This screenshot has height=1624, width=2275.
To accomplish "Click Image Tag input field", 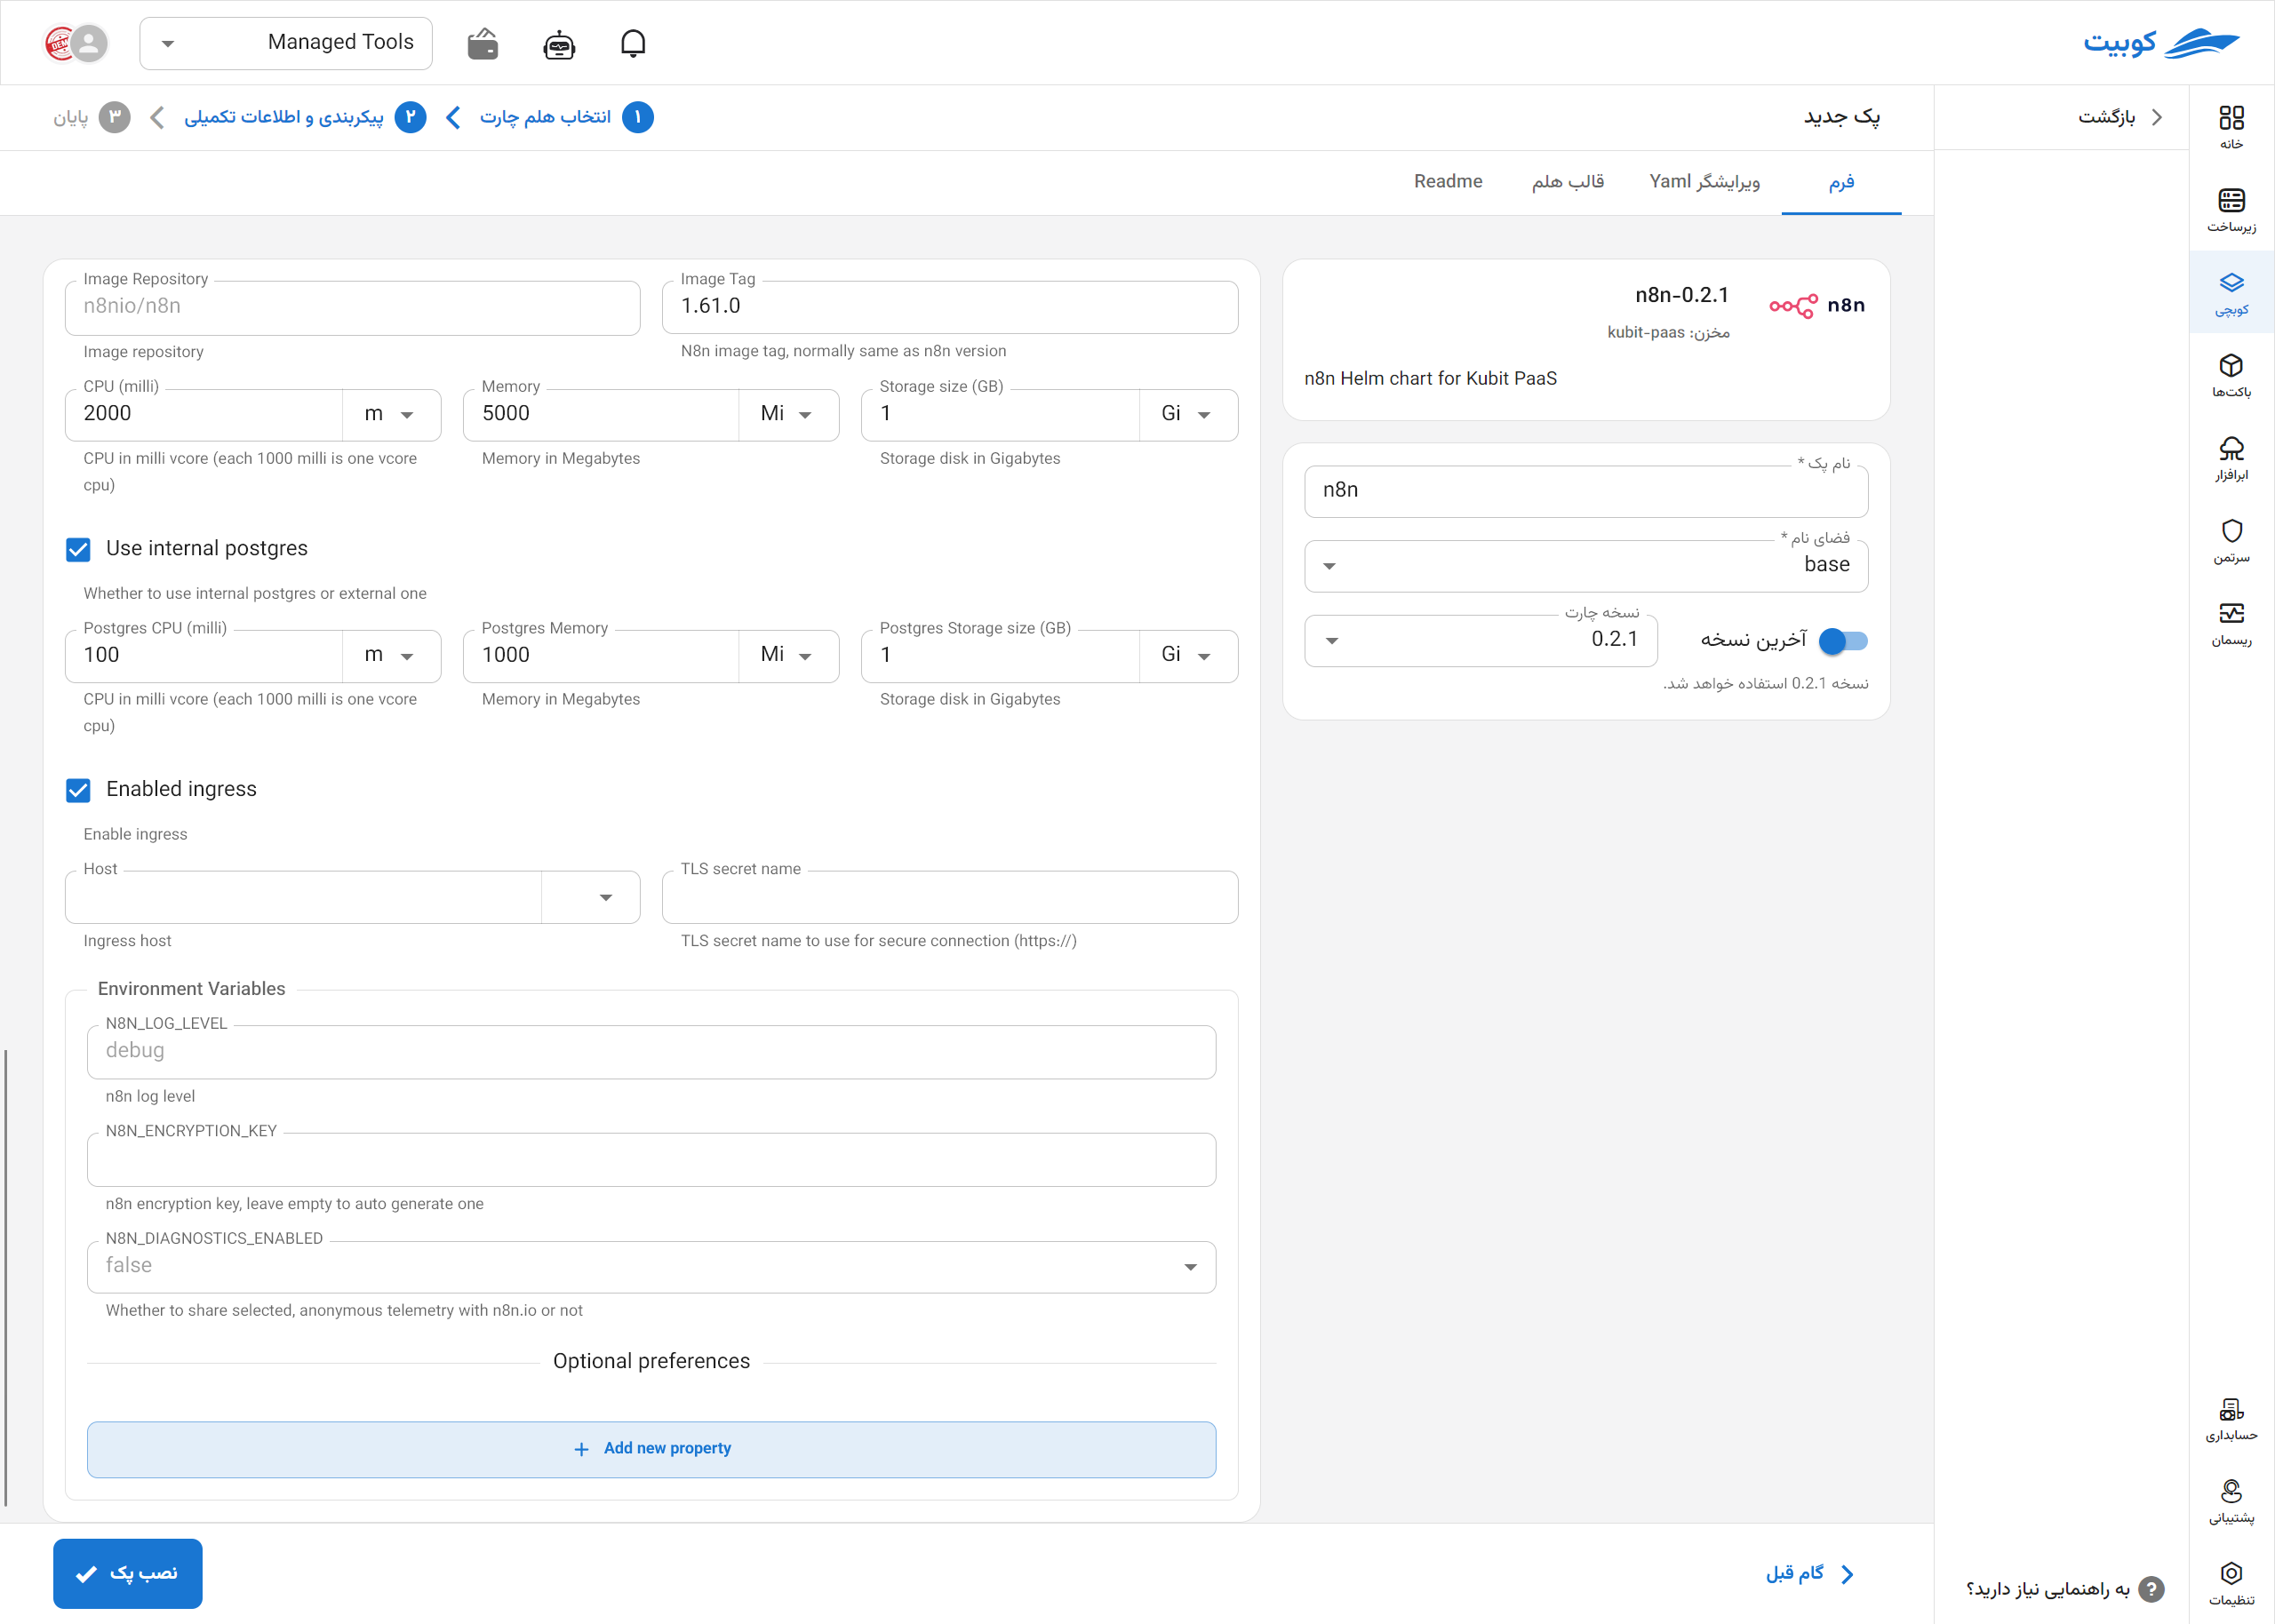I will pos(949,307).
